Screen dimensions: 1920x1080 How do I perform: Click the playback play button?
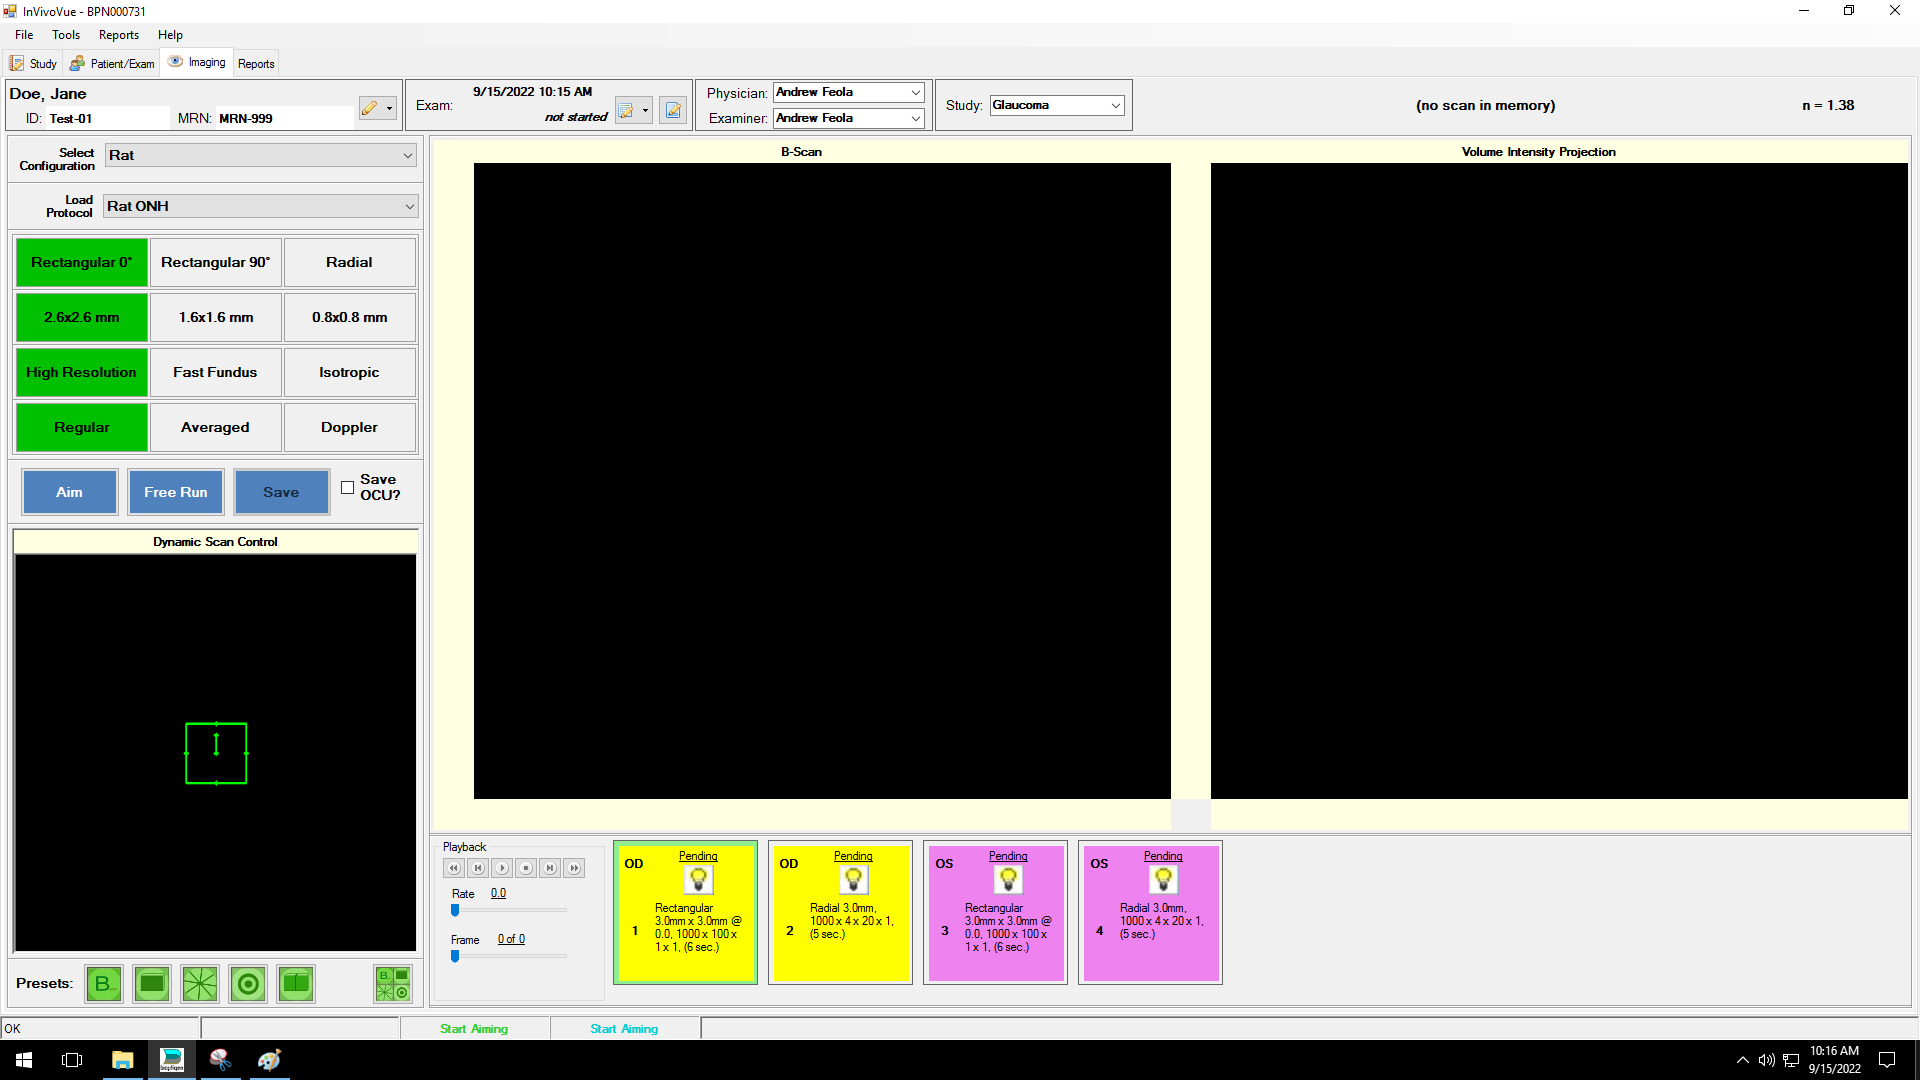point(502,868)
